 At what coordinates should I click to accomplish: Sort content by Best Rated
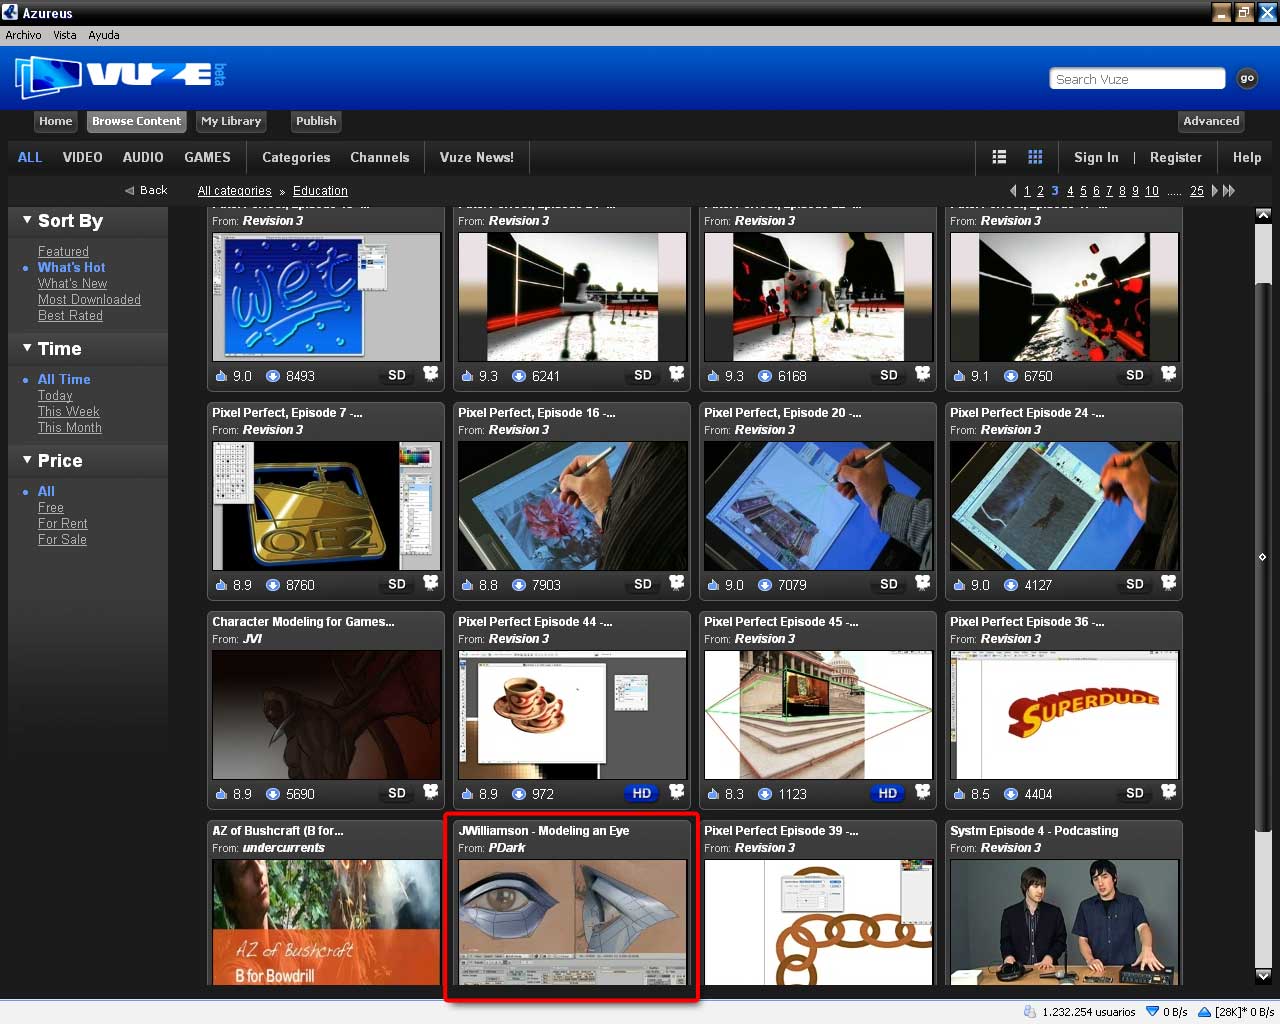point(70,316)
